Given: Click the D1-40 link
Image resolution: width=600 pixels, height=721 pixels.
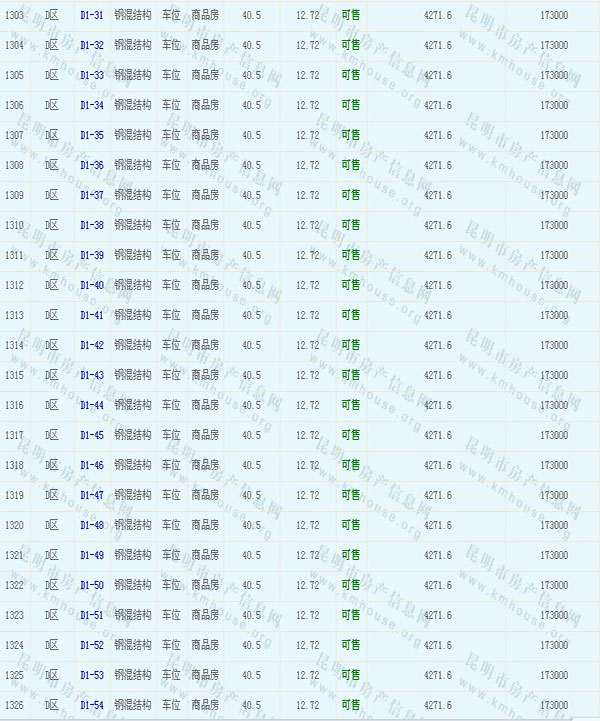Looking at the screenshot, I should (x=92, y=285).
